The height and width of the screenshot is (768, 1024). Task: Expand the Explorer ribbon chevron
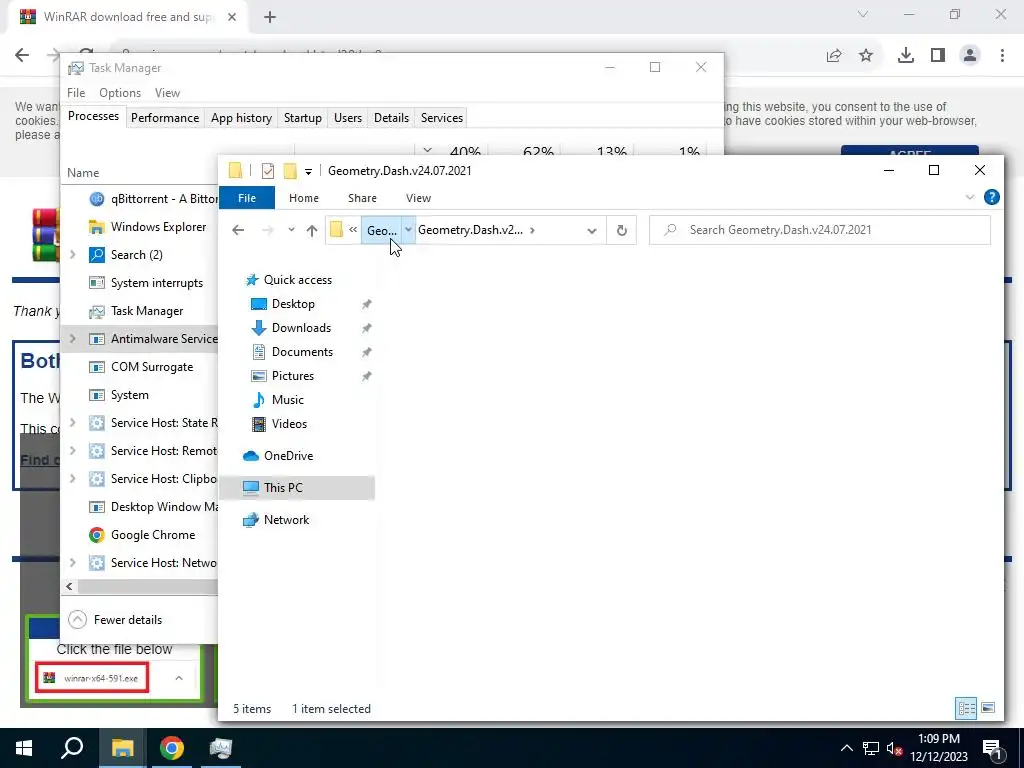tap(970, 197)
